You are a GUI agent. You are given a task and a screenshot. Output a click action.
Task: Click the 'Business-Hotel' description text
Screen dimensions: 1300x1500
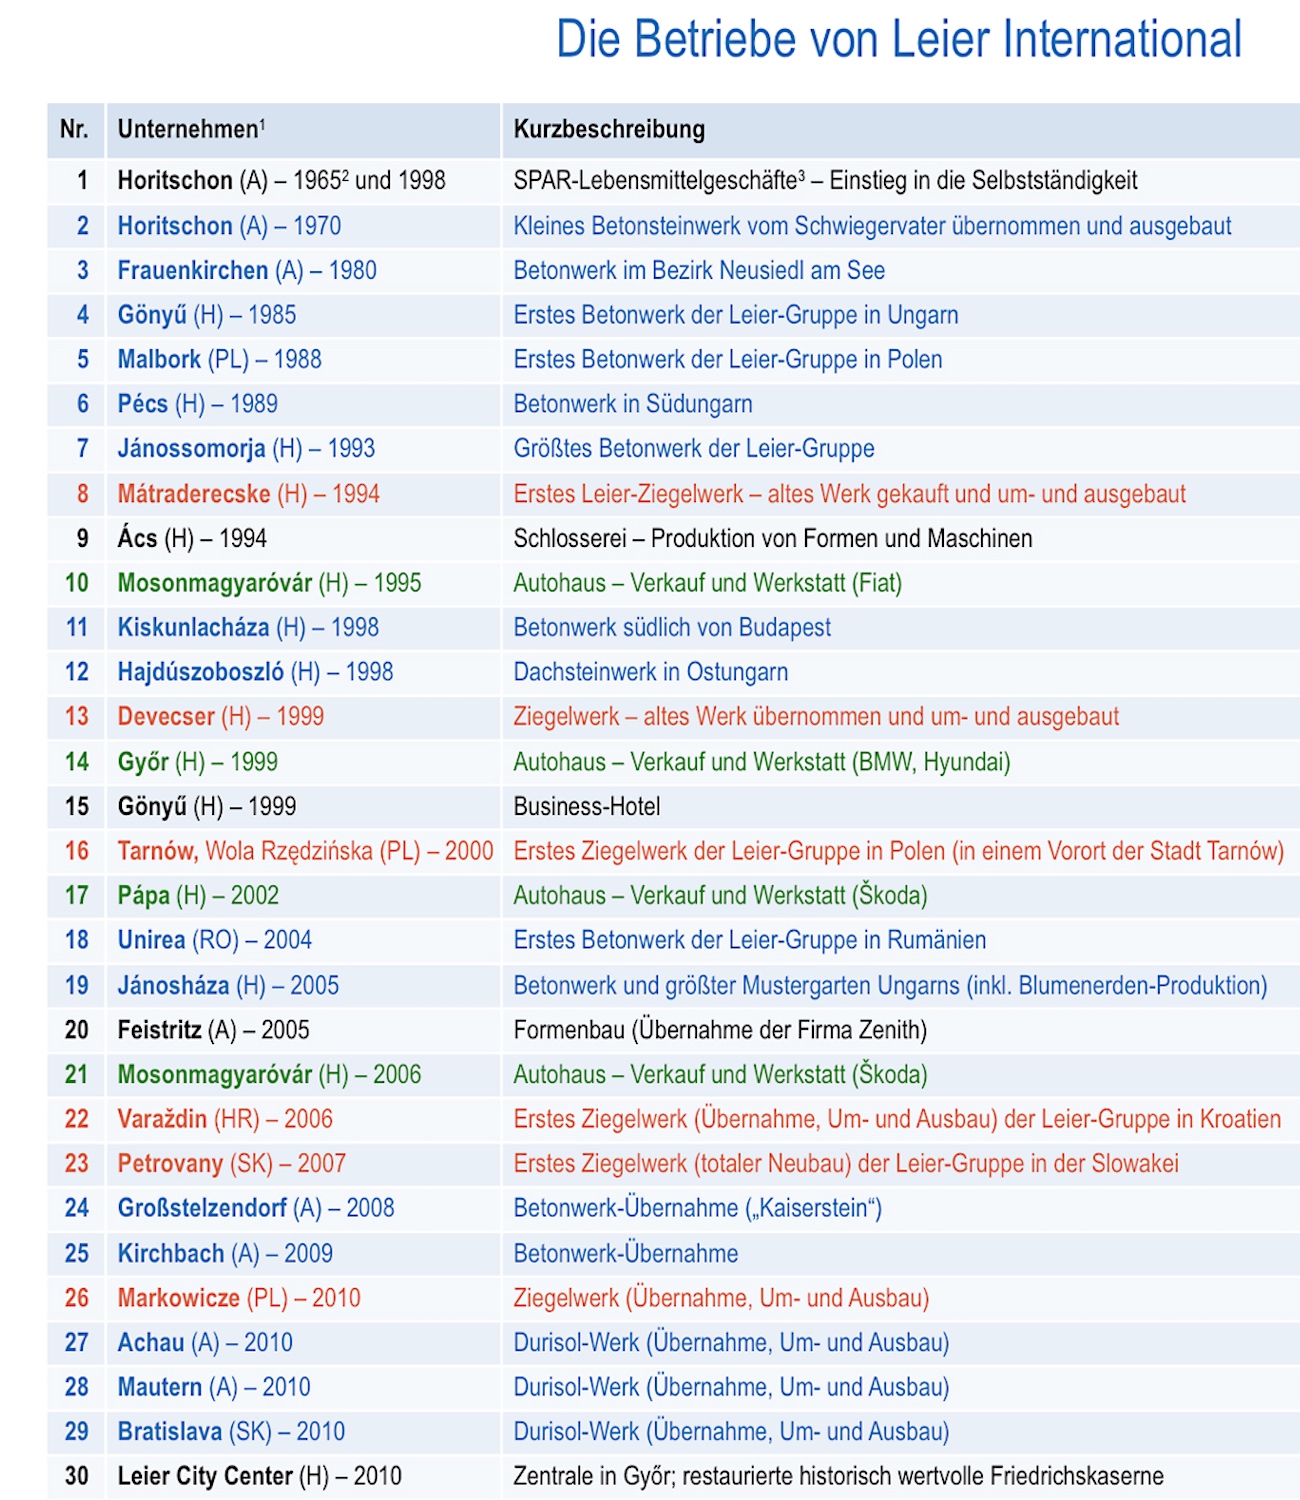(587, 806)
